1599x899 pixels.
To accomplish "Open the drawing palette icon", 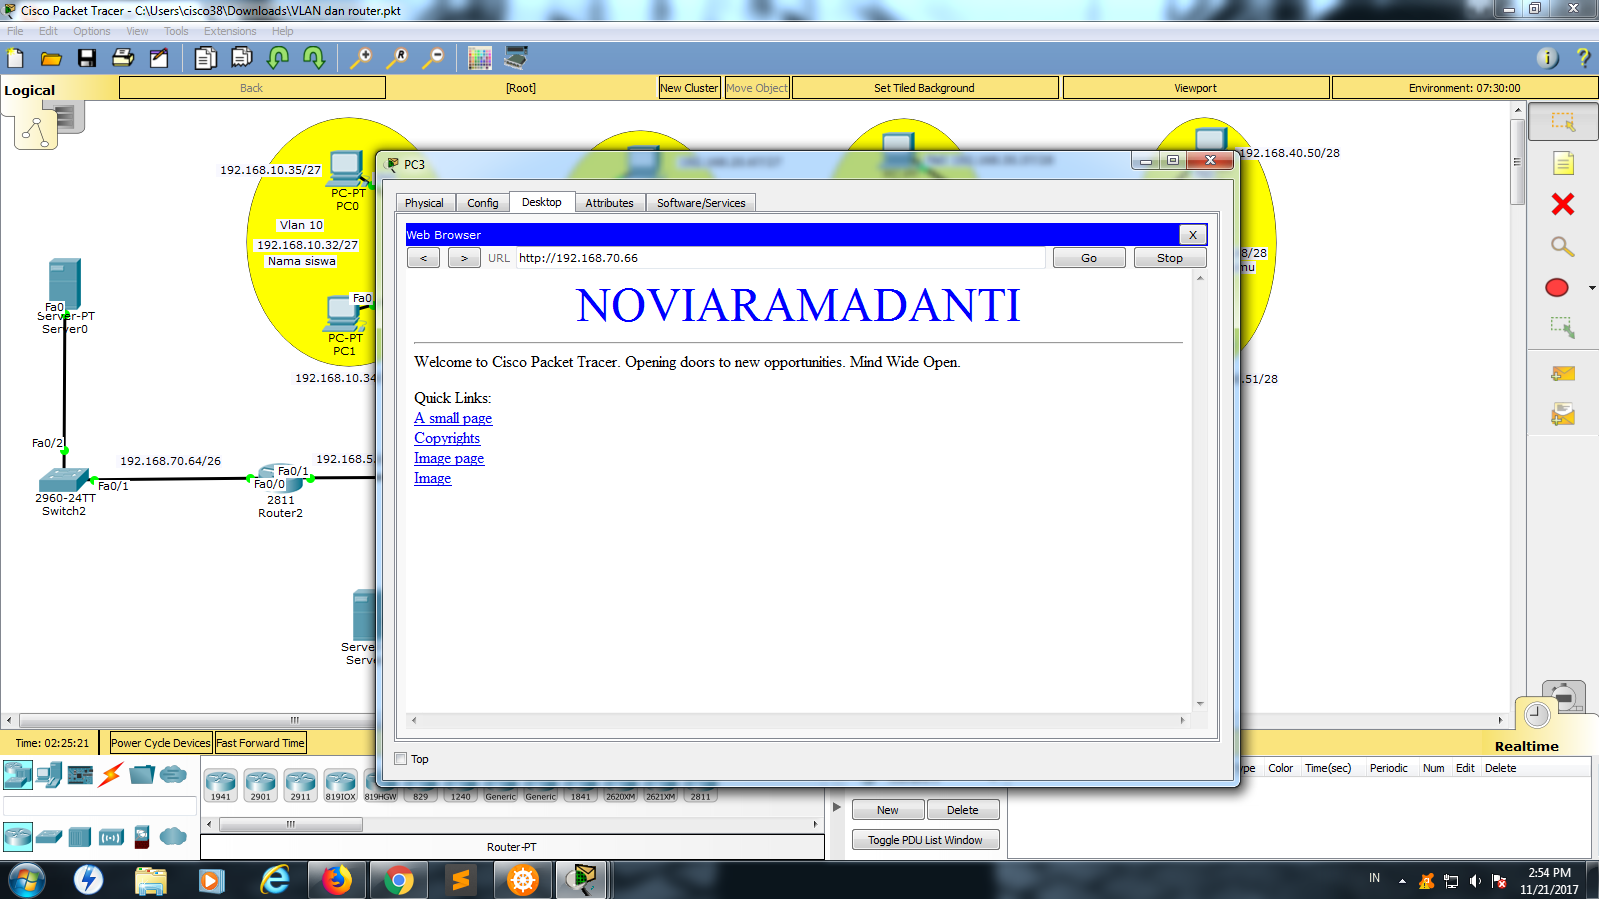I will (x=480, y=58).
